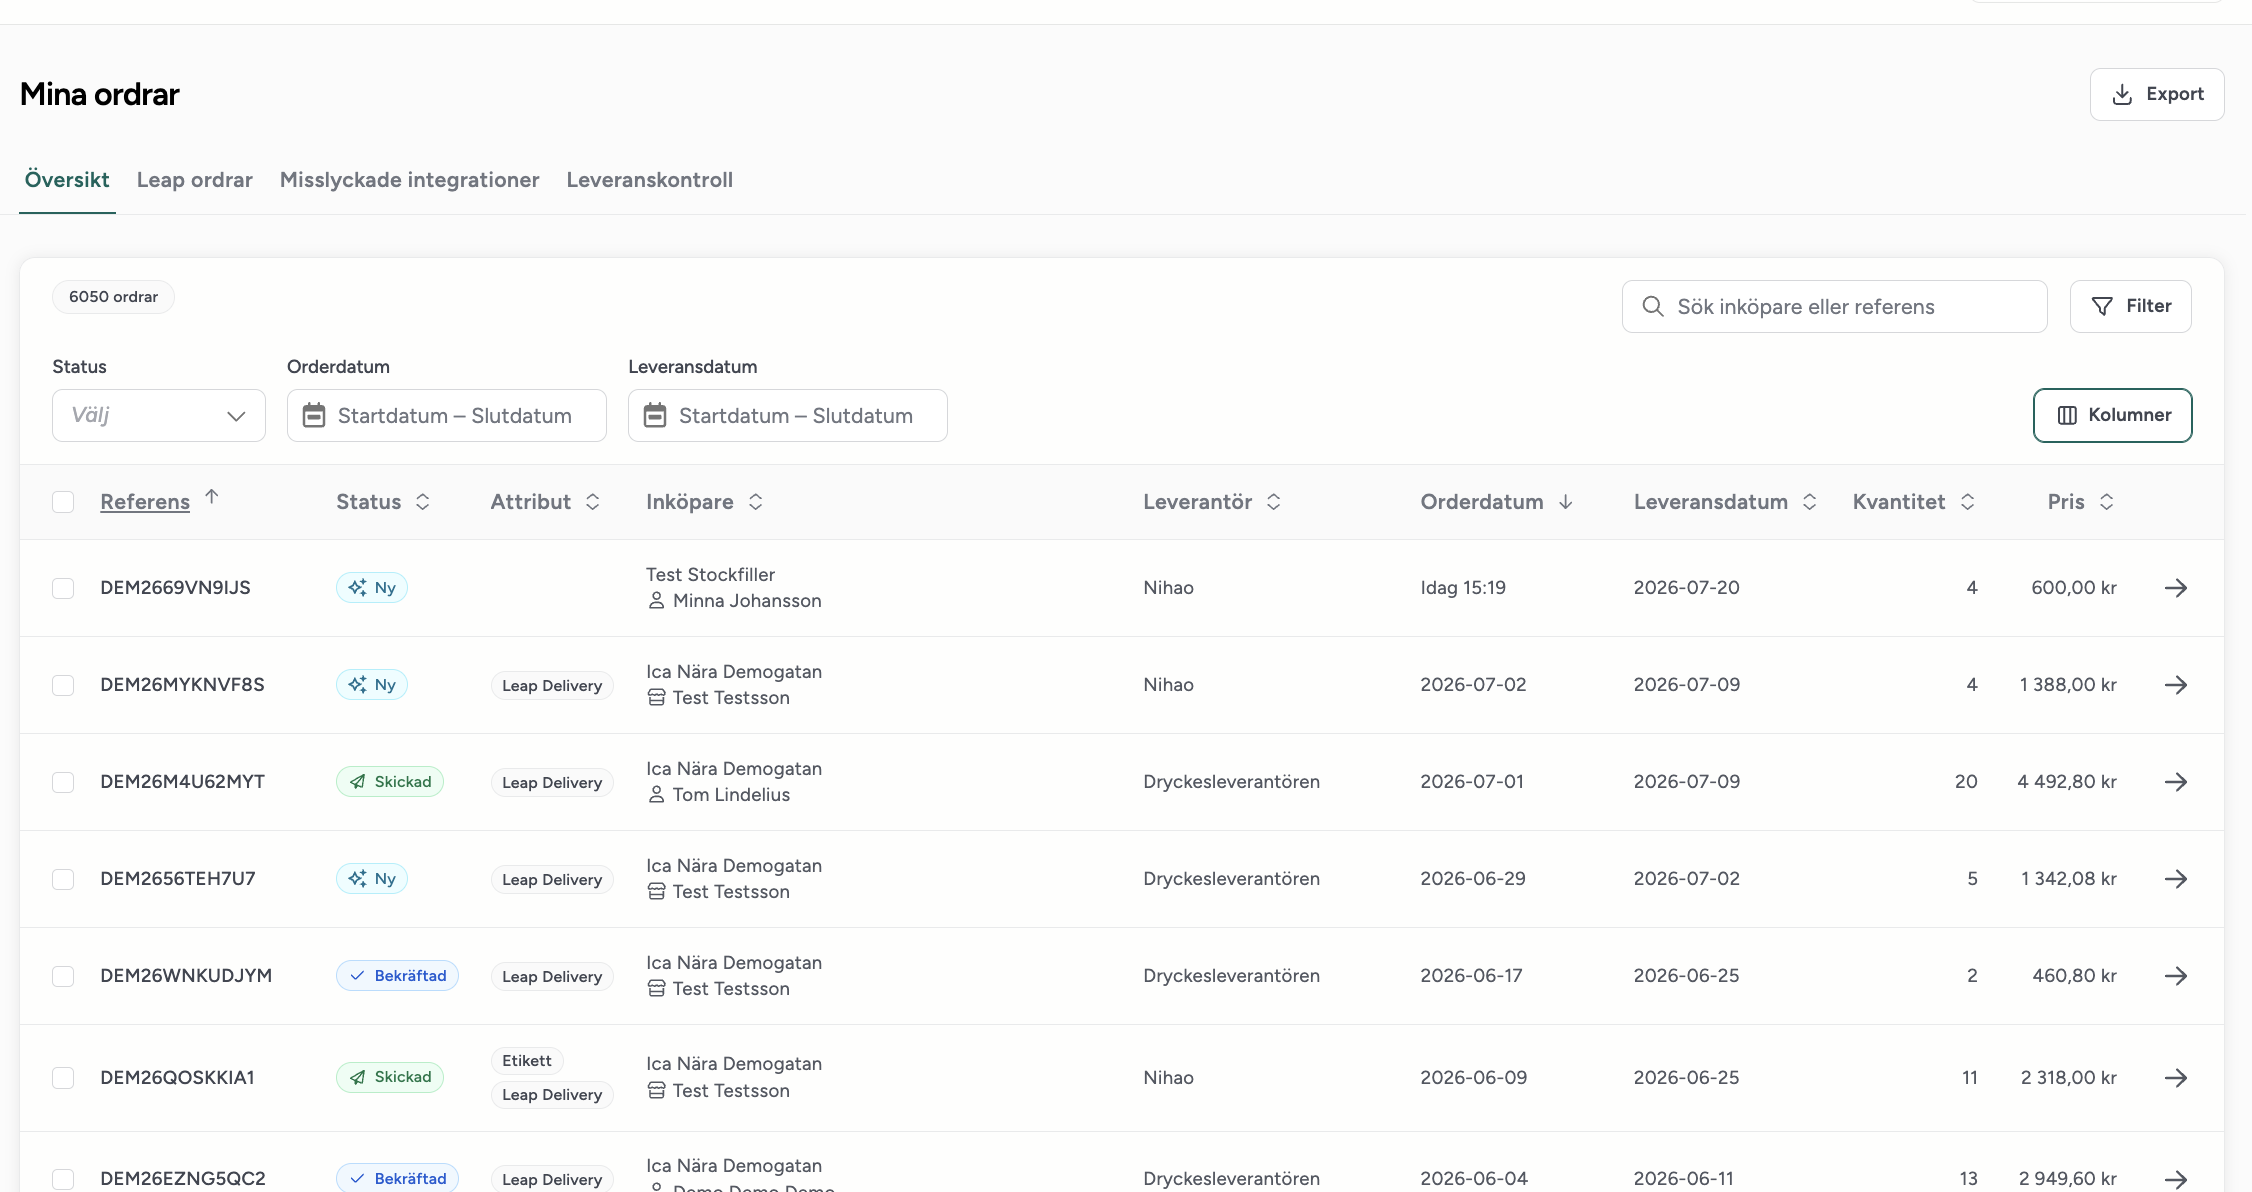Viewport: 2252px width, 1192px height.
Task: Click the person icon beside Minna Johansson
Action: tap(656, 601)
